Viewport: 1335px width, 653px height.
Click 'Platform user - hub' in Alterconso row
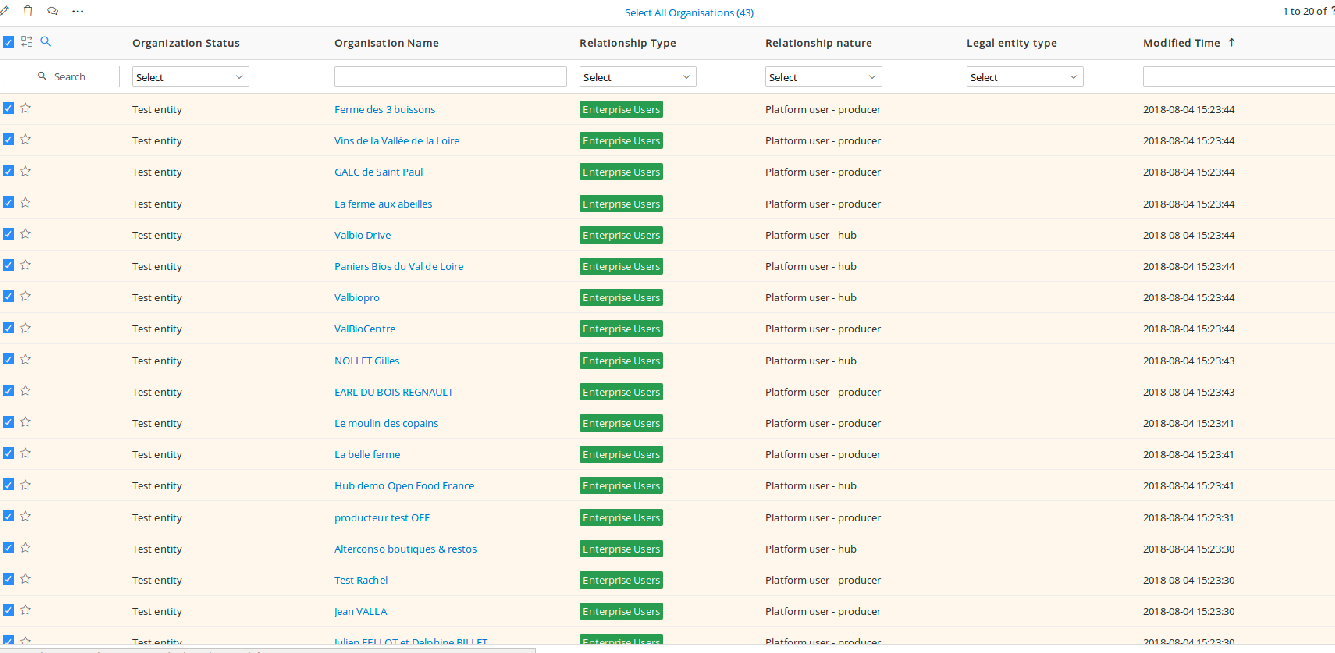point(811,549)
